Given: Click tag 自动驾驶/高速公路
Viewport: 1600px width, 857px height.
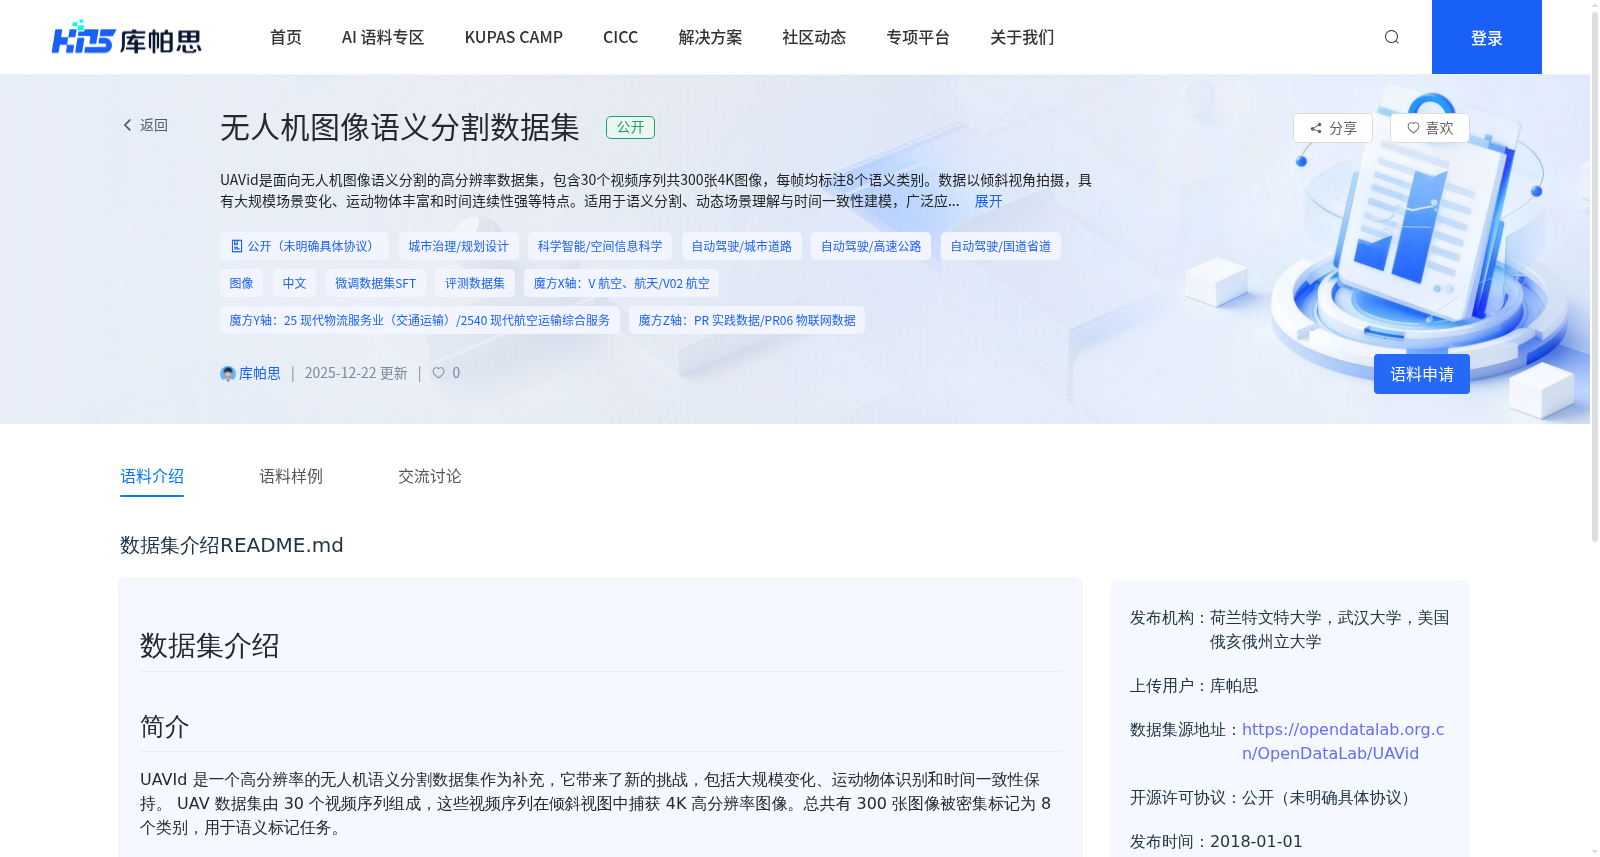Looking at the screenshot, I should (871, 246).
